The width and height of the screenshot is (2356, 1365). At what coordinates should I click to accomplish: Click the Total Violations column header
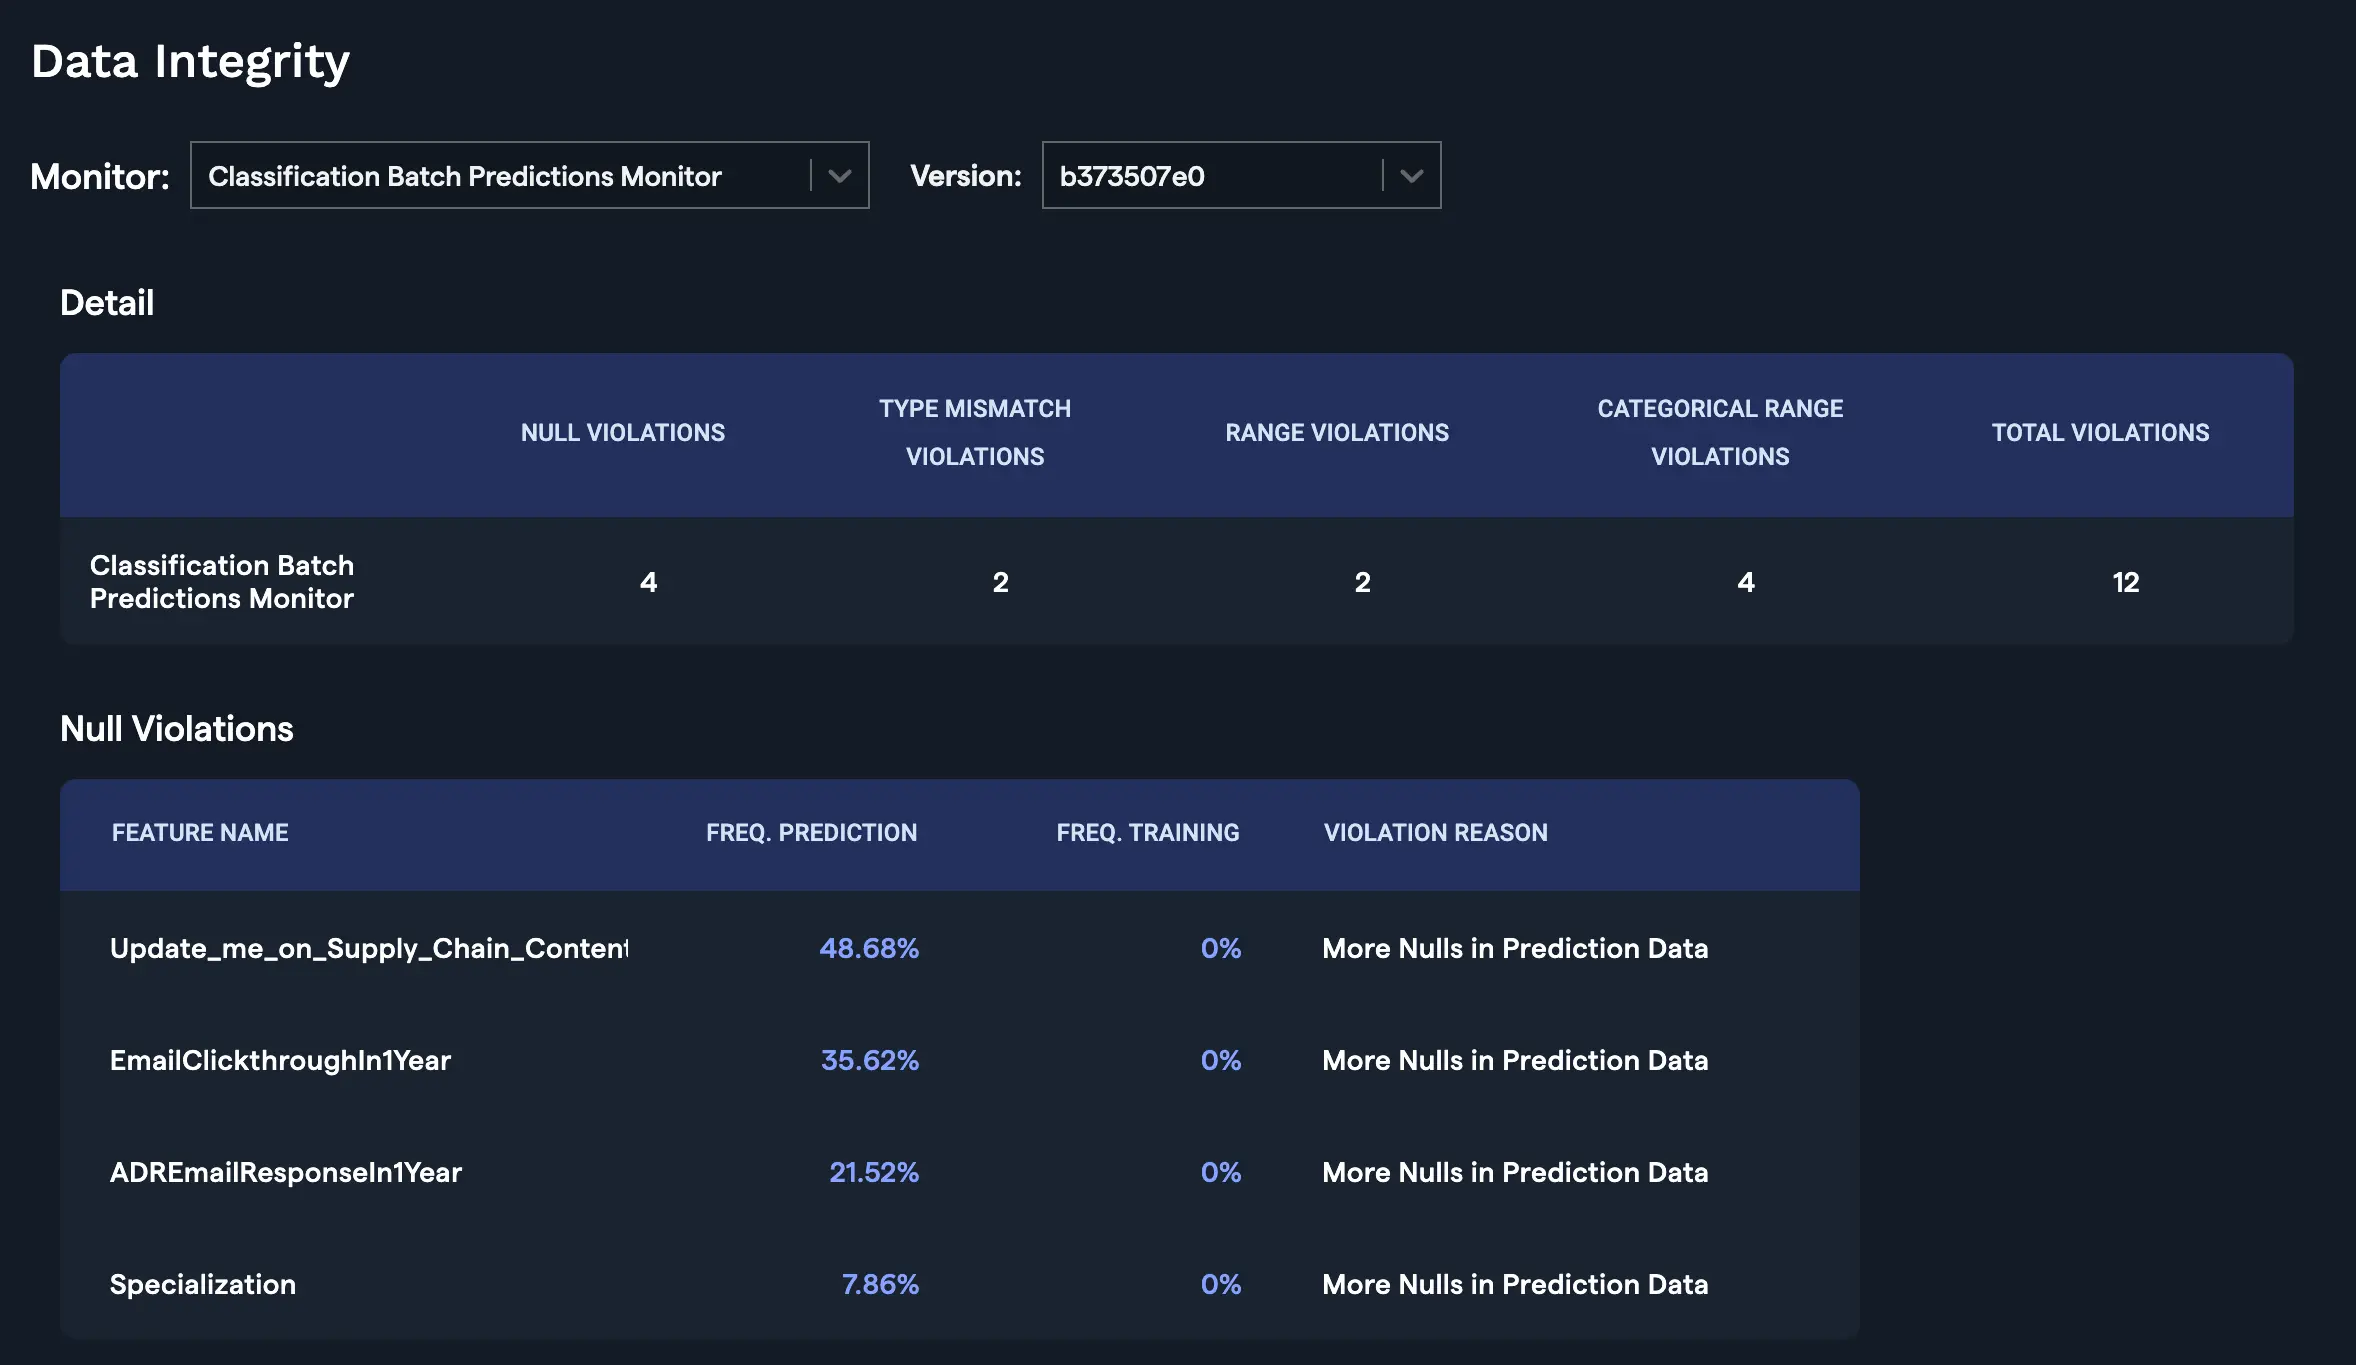(x=2100, y=433)
